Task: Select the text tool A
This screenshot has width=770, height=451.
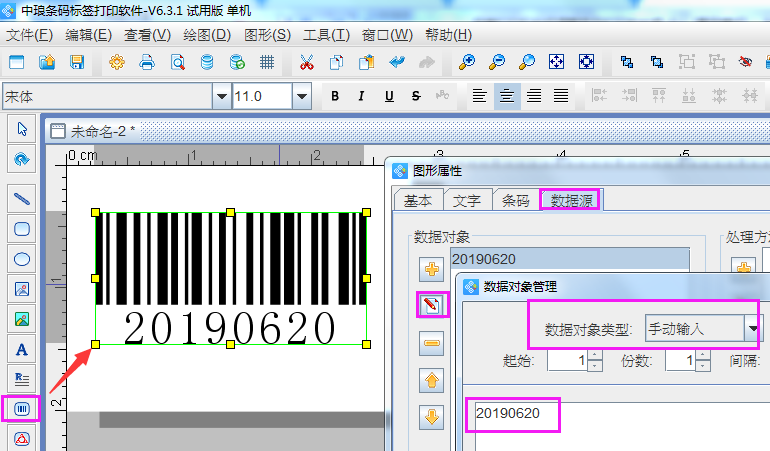Action: click(22, 349)
